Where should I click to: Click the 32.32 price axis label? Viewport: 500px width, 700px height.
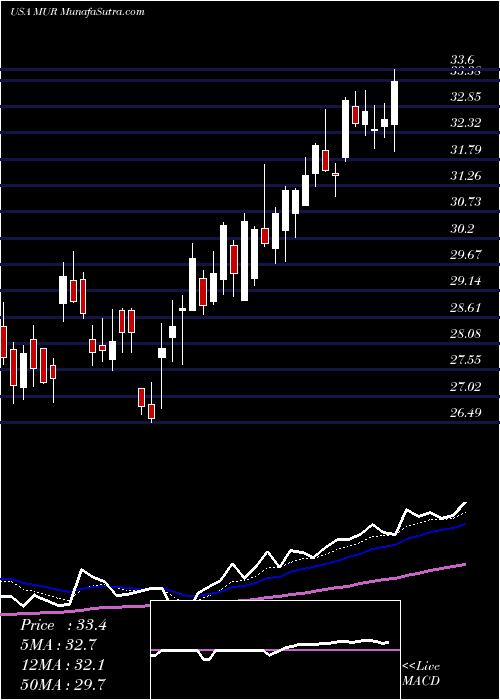(x=466, y=123)
